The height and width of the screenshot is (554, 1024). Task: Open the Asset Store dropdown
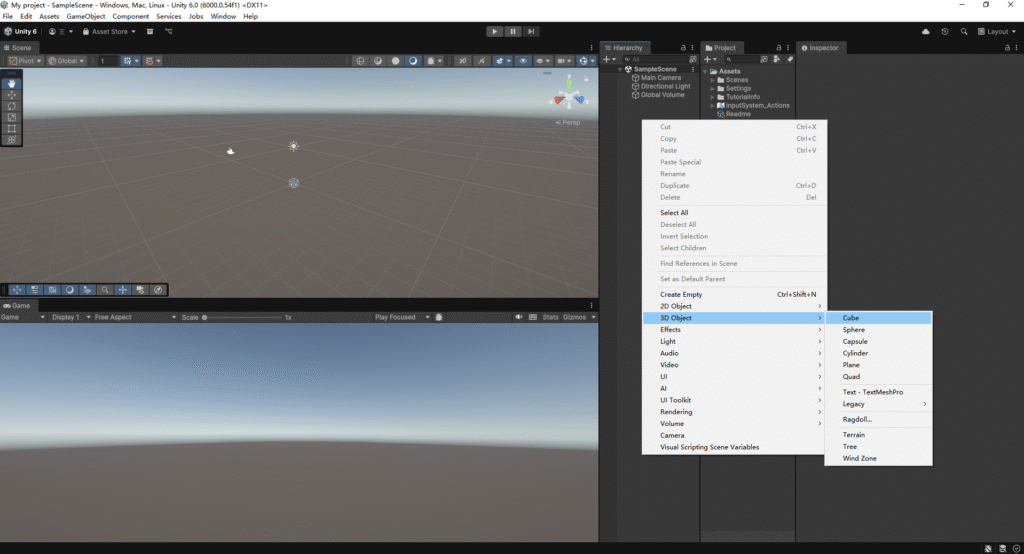point(109,31)
